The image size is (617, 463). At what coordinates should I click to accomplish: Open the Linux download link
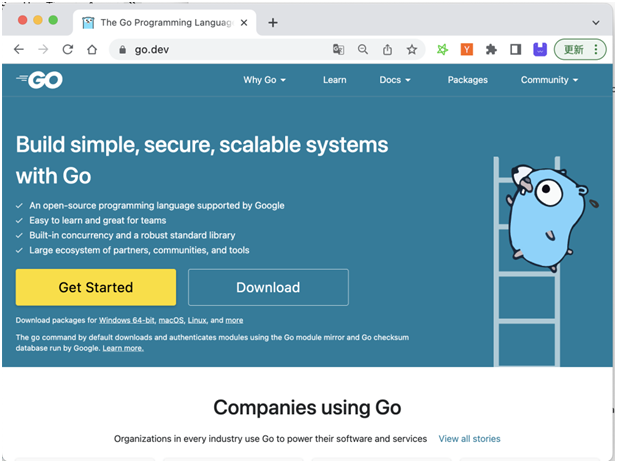pyautogui.click(x=197, y=320)
